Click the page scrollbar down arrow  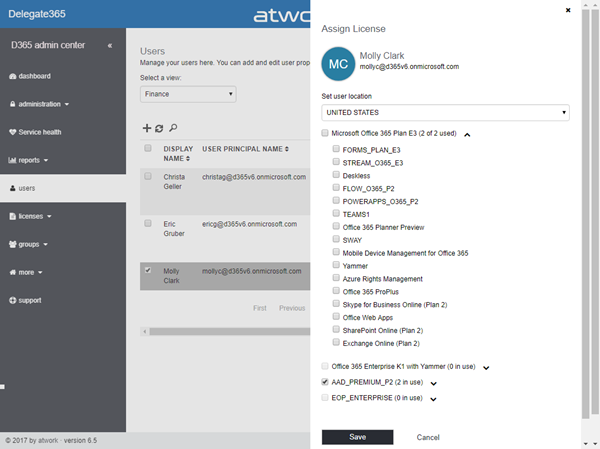595,444
